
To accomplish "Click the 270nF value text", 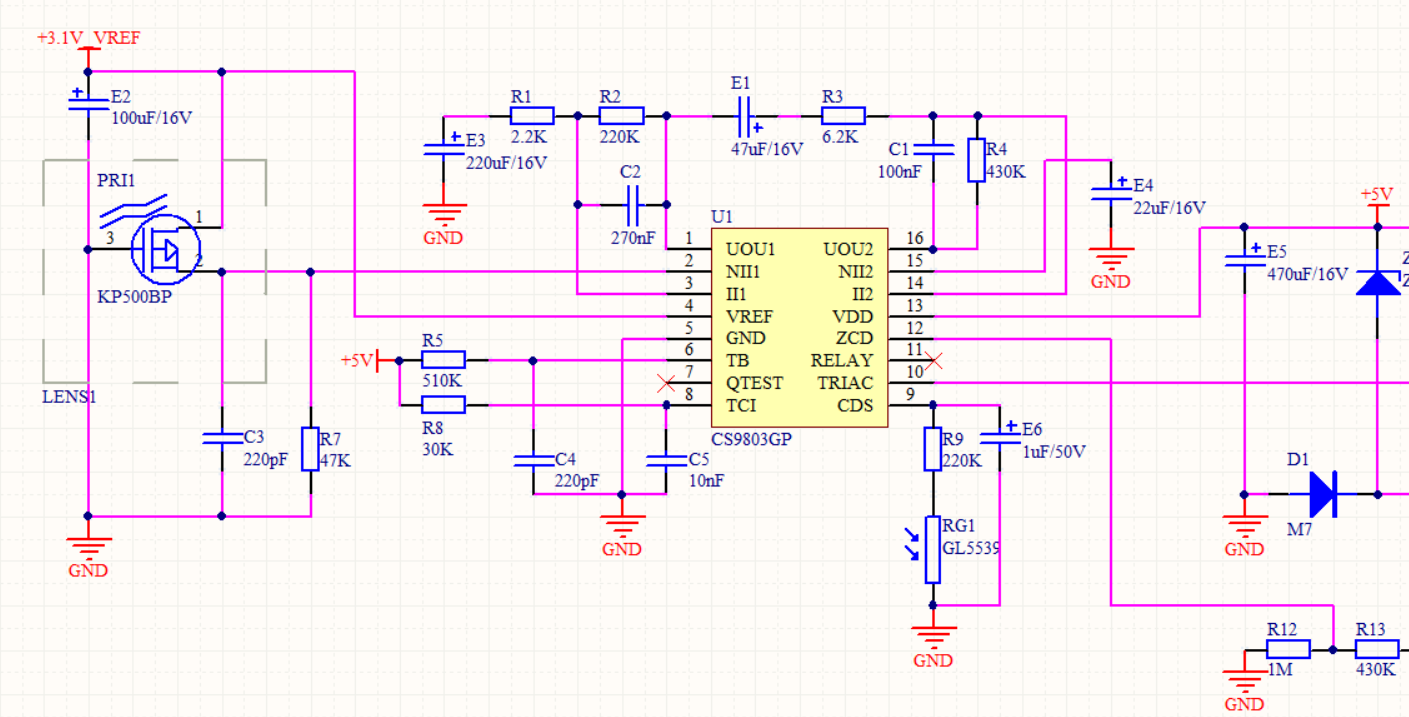I will coord(634,238).
